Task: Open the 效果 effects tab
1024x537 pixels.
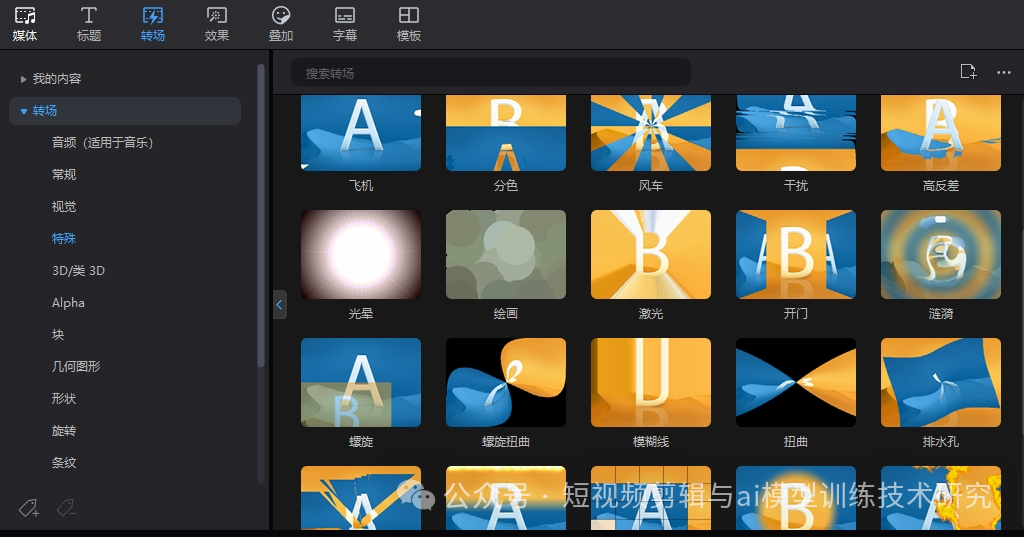Action: click(x=217, y=24)
